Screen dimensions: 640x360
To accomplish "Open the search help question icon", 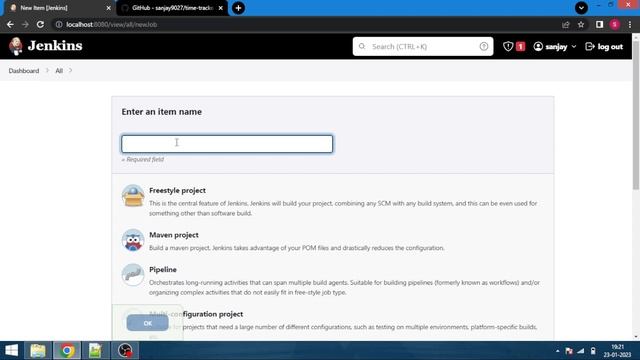I will tap(484, 47).
